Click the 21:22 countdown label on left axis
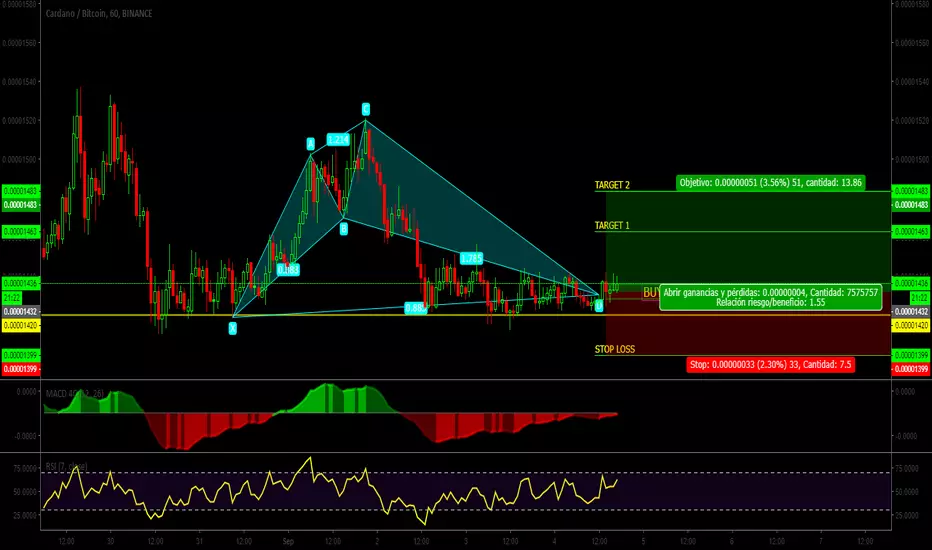The width and height of the screenshot is (932, 550). tap(12, 297)
